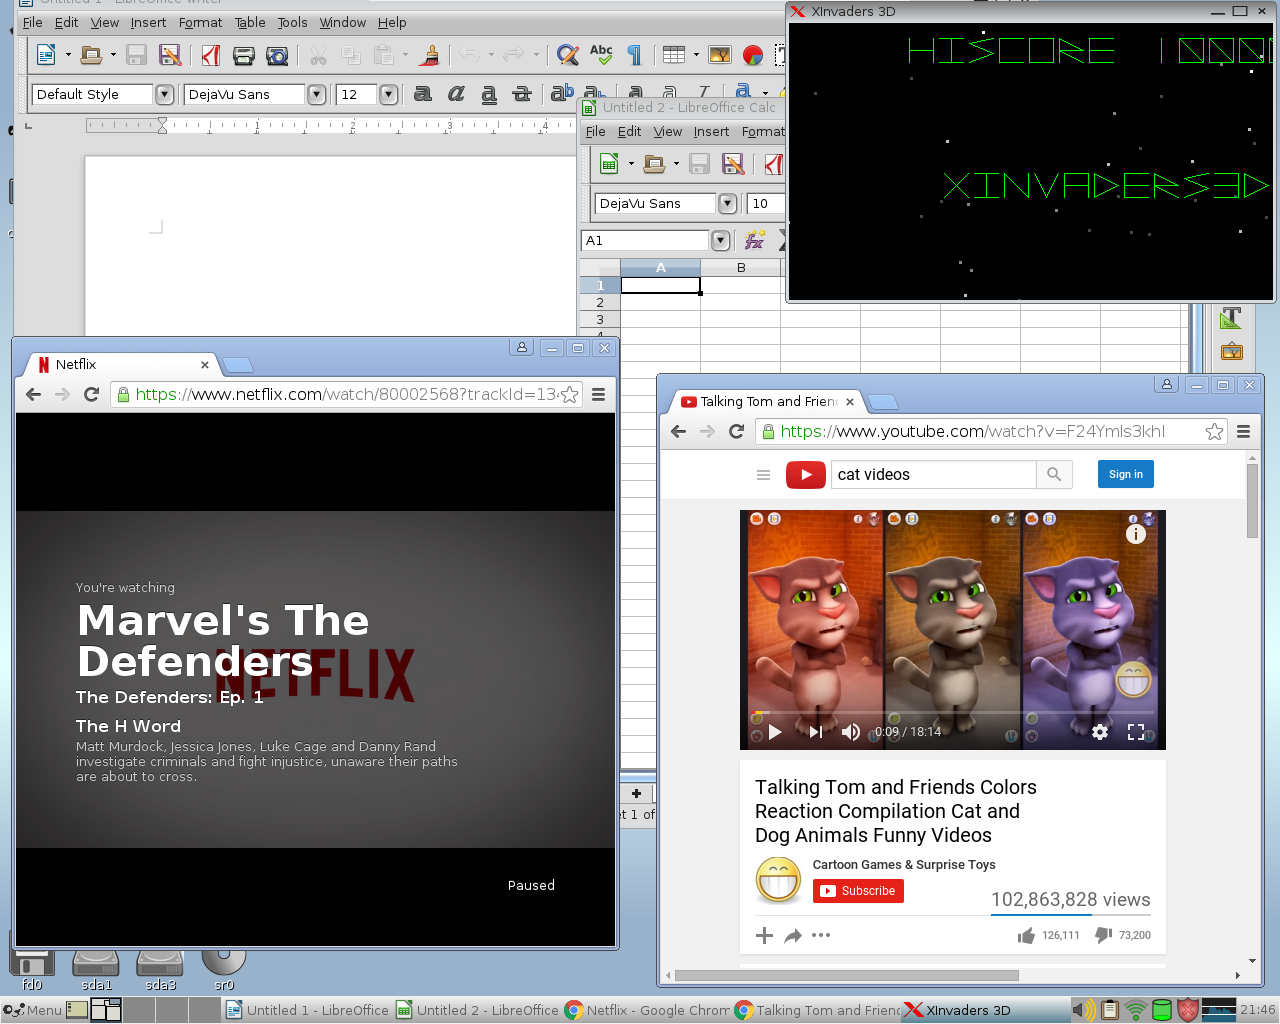The height and width of the screenshot is (1024, 1280).
Task: Expand Open recent arrow in Writer
Action: pos(113,55)
